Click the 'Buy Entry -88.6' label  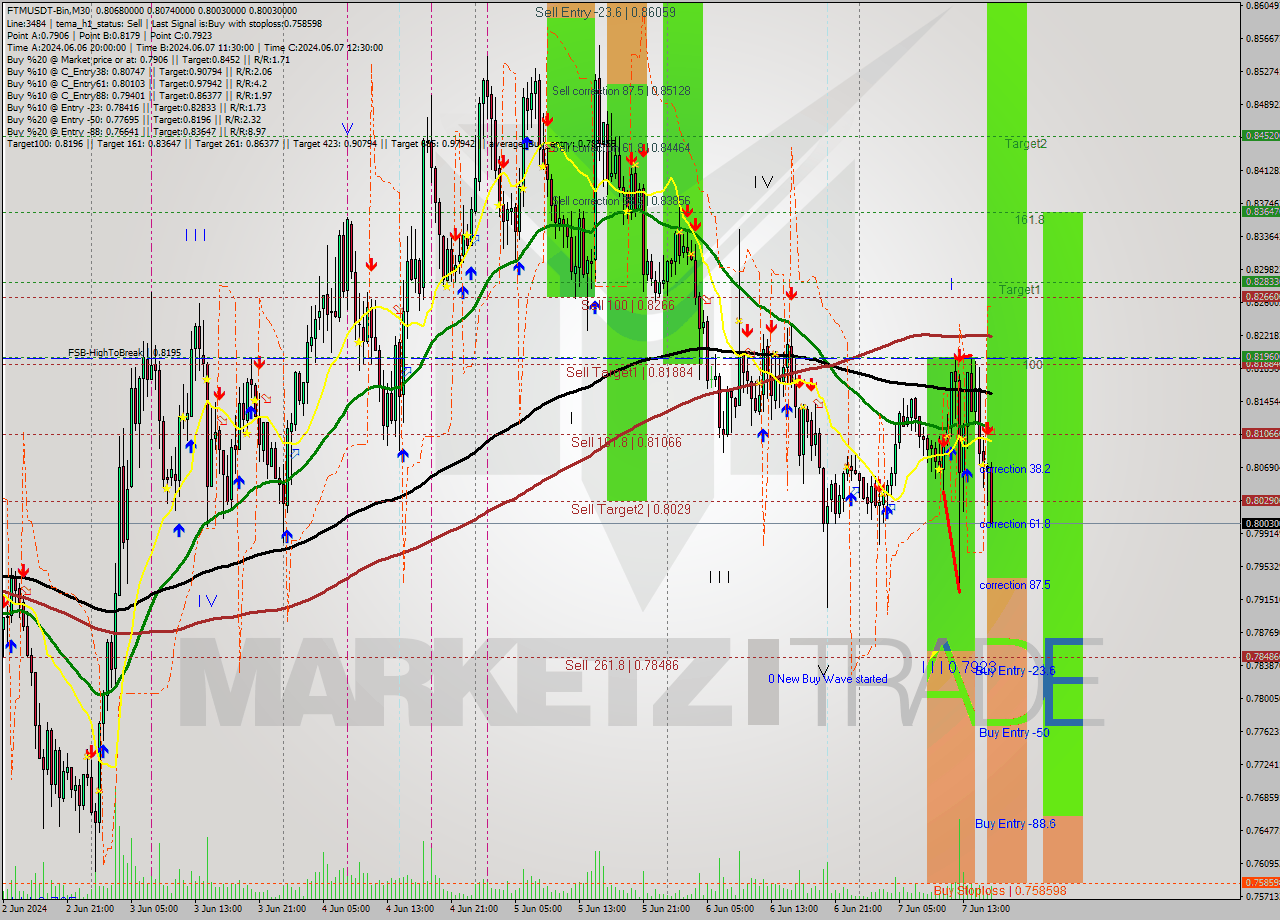(1015, 823)
